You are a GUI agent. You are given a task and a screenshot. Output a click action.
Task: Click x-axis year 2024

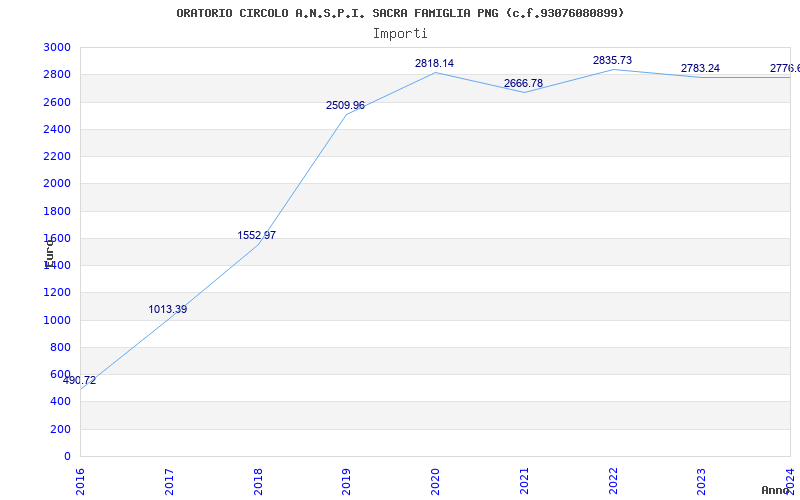pos(790,482)
